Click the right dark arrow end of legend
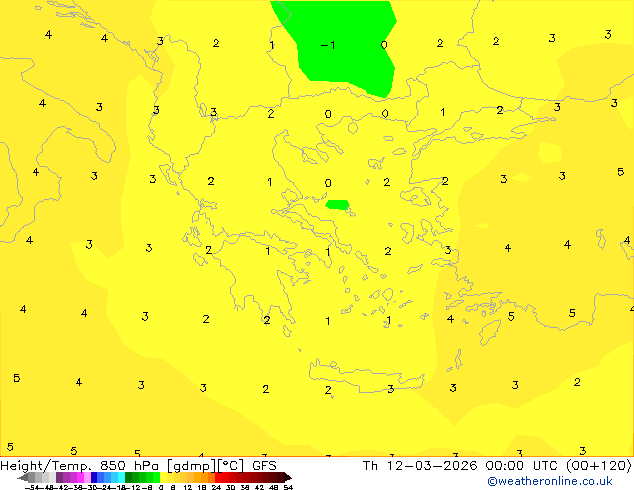 point(288,477)
